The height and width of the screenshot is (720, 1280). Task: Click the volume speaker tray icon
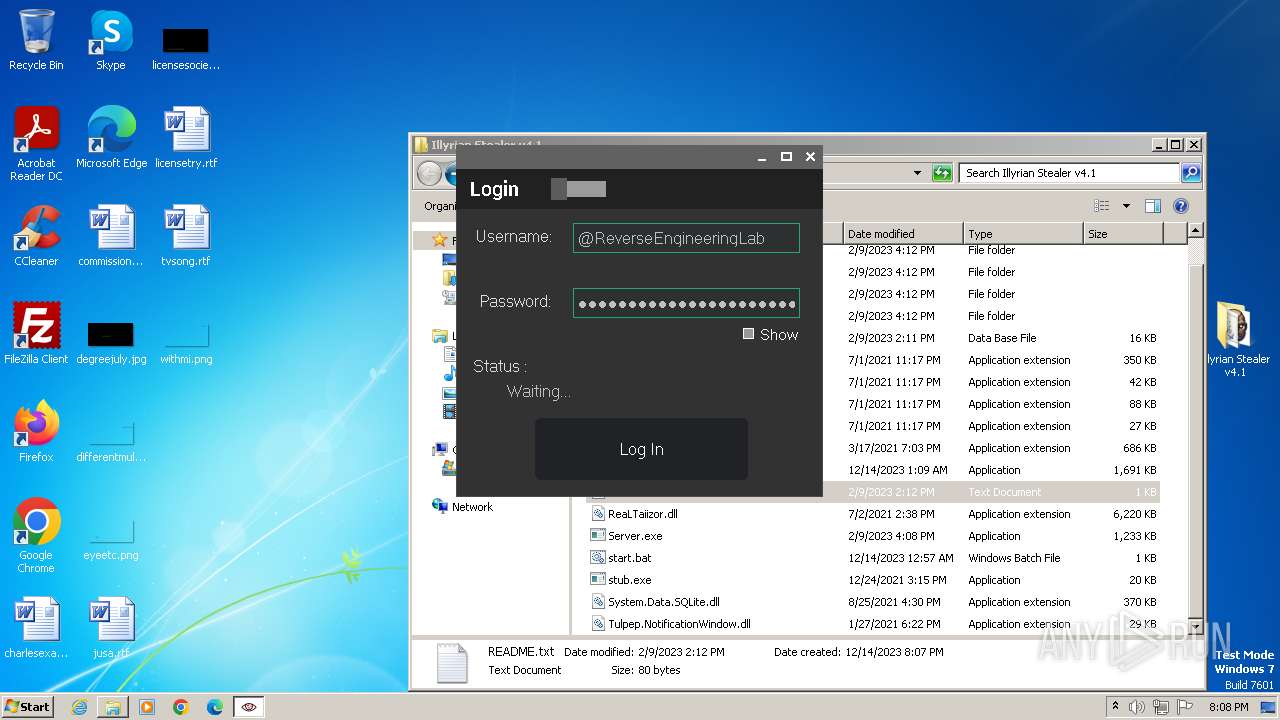pyautogui.click(x=1137, y=707)
